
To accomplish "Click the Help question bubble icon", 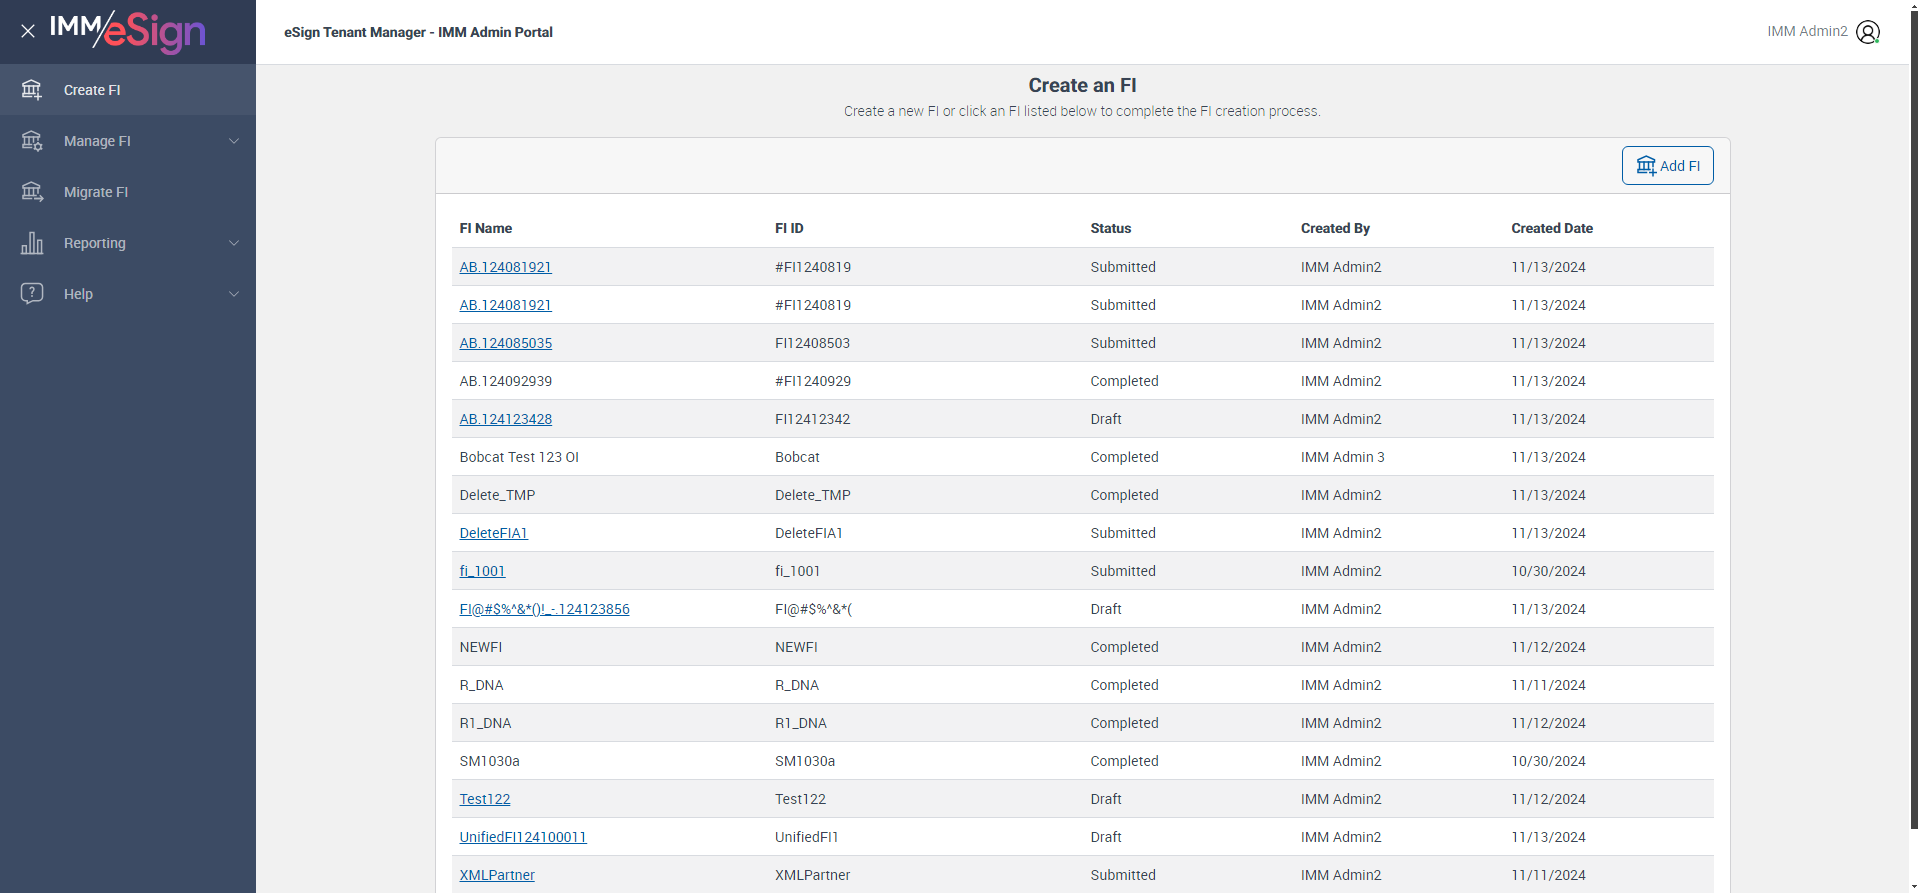I will [x=32, y=294].
